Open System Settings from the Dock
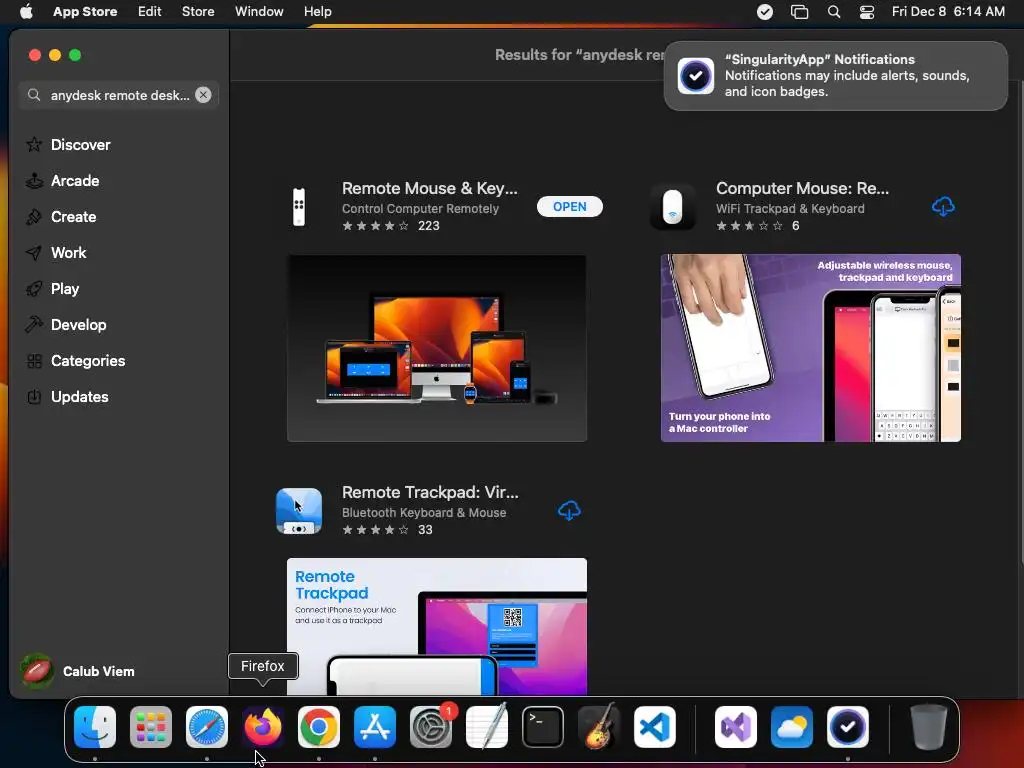This screenshot has height=768, width=1024. [x=431, y=727]
